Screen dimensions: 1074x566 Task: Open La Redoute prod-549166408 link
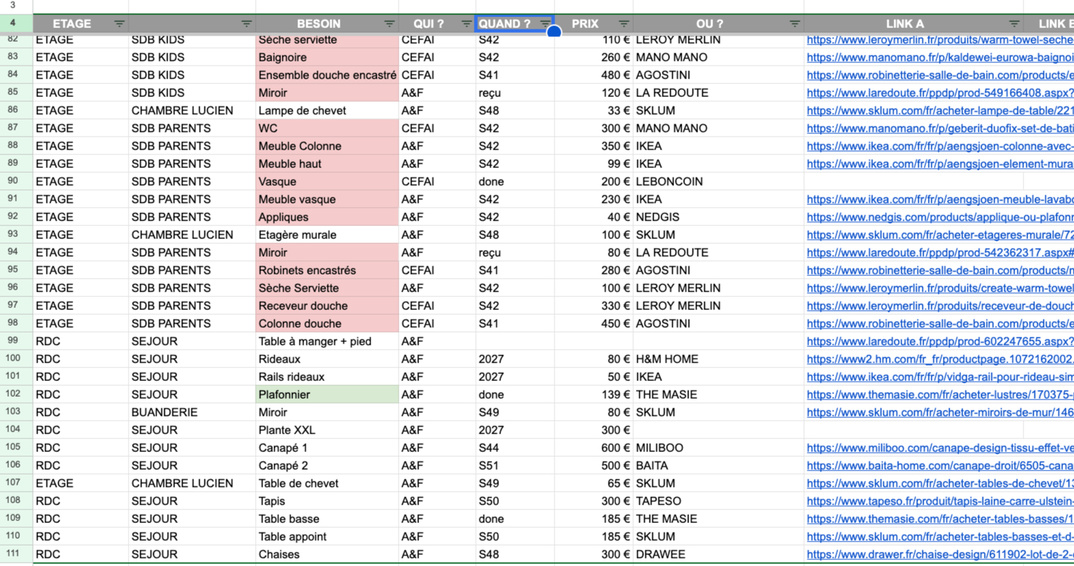(x=940, y=93)
